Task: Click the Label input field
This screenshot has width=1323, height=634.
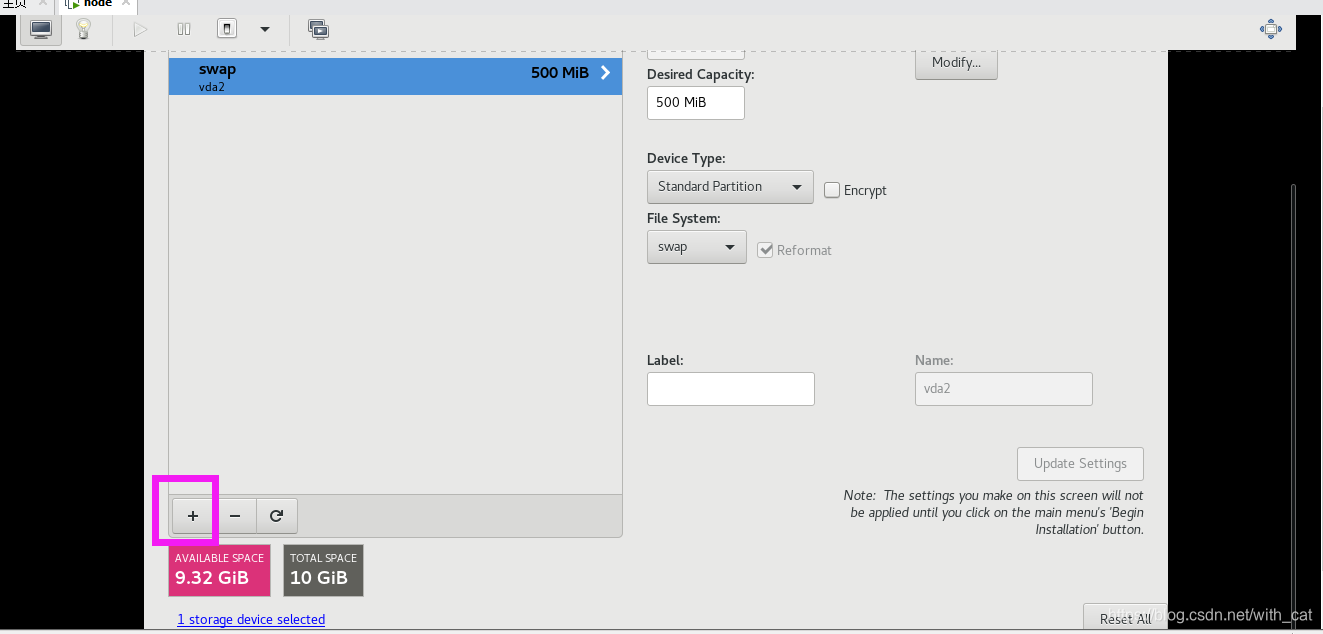Action: 731,389
